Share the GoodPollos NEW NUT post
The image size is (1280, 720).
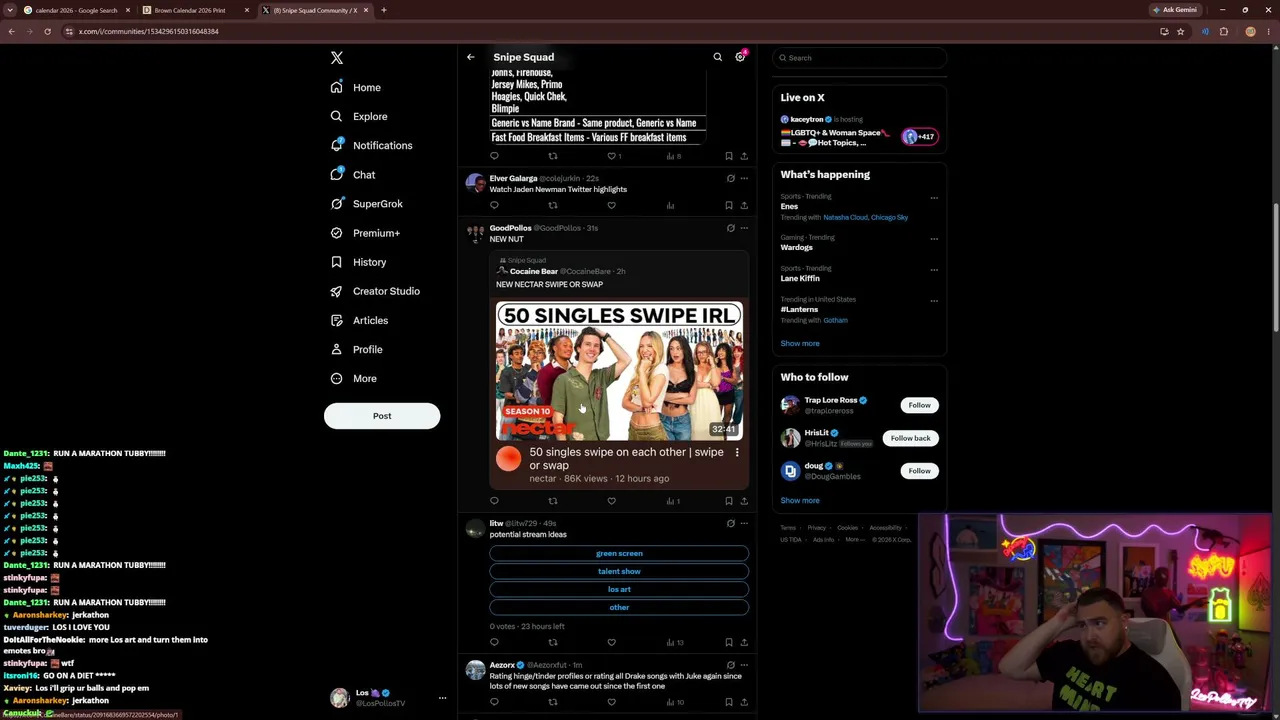click(x=744, y=501)
